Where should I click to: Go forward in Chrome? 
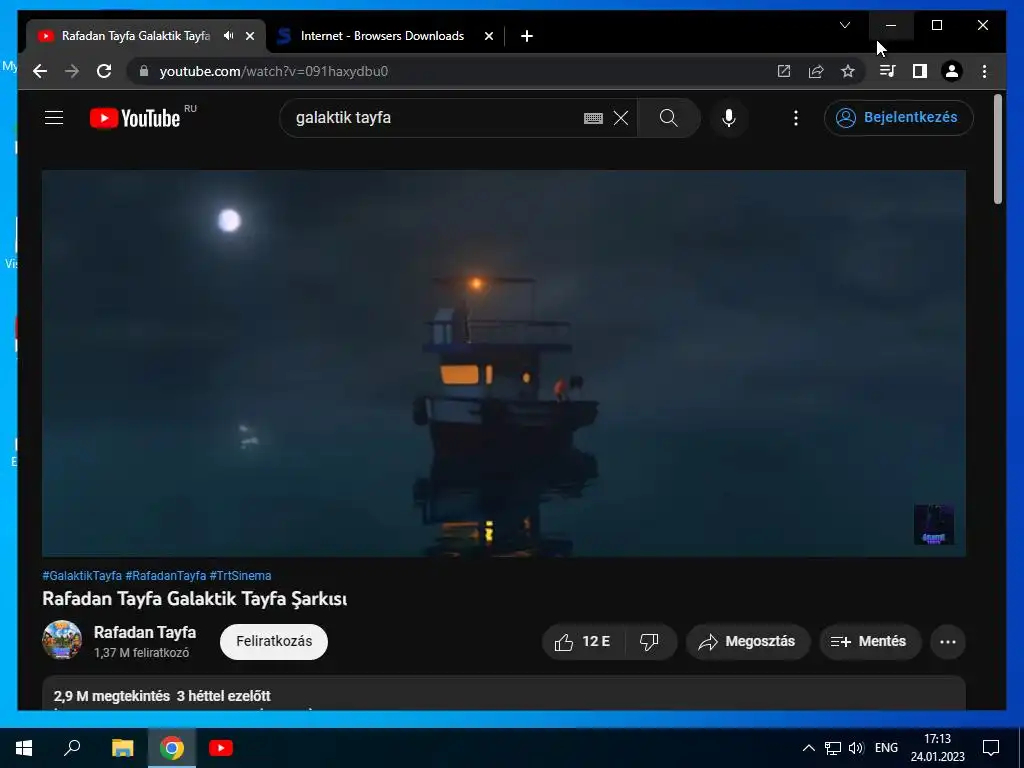click(x=72, y=71)
